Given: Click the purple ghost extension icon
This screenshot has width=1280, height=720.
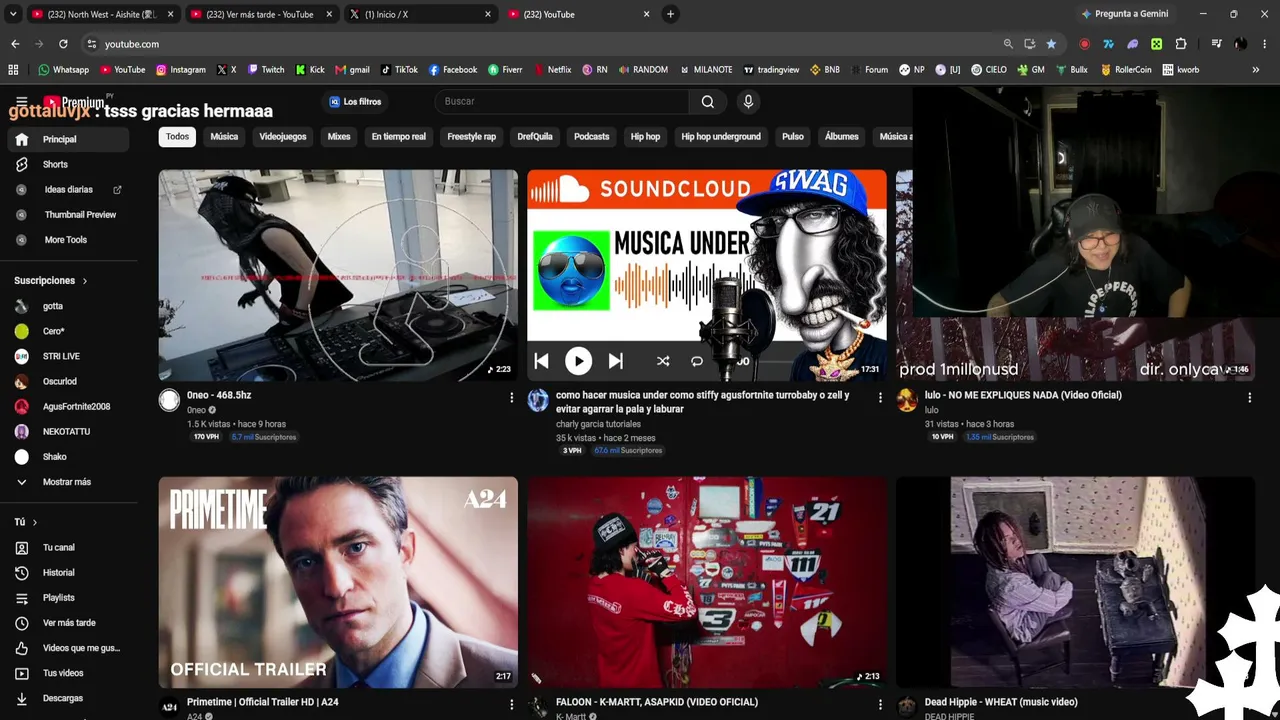Looking at the screenshot, I should (x=1133, y=44).
